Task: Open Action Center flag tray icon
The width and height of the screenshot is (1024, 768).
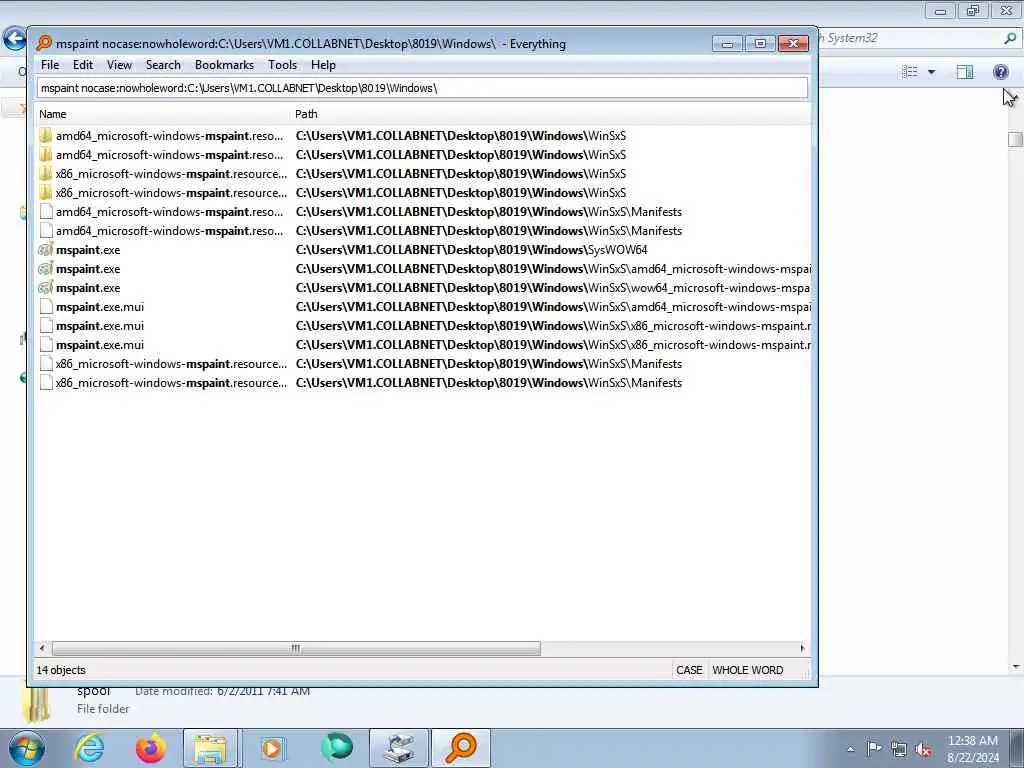Action: (x=874, y=749)
